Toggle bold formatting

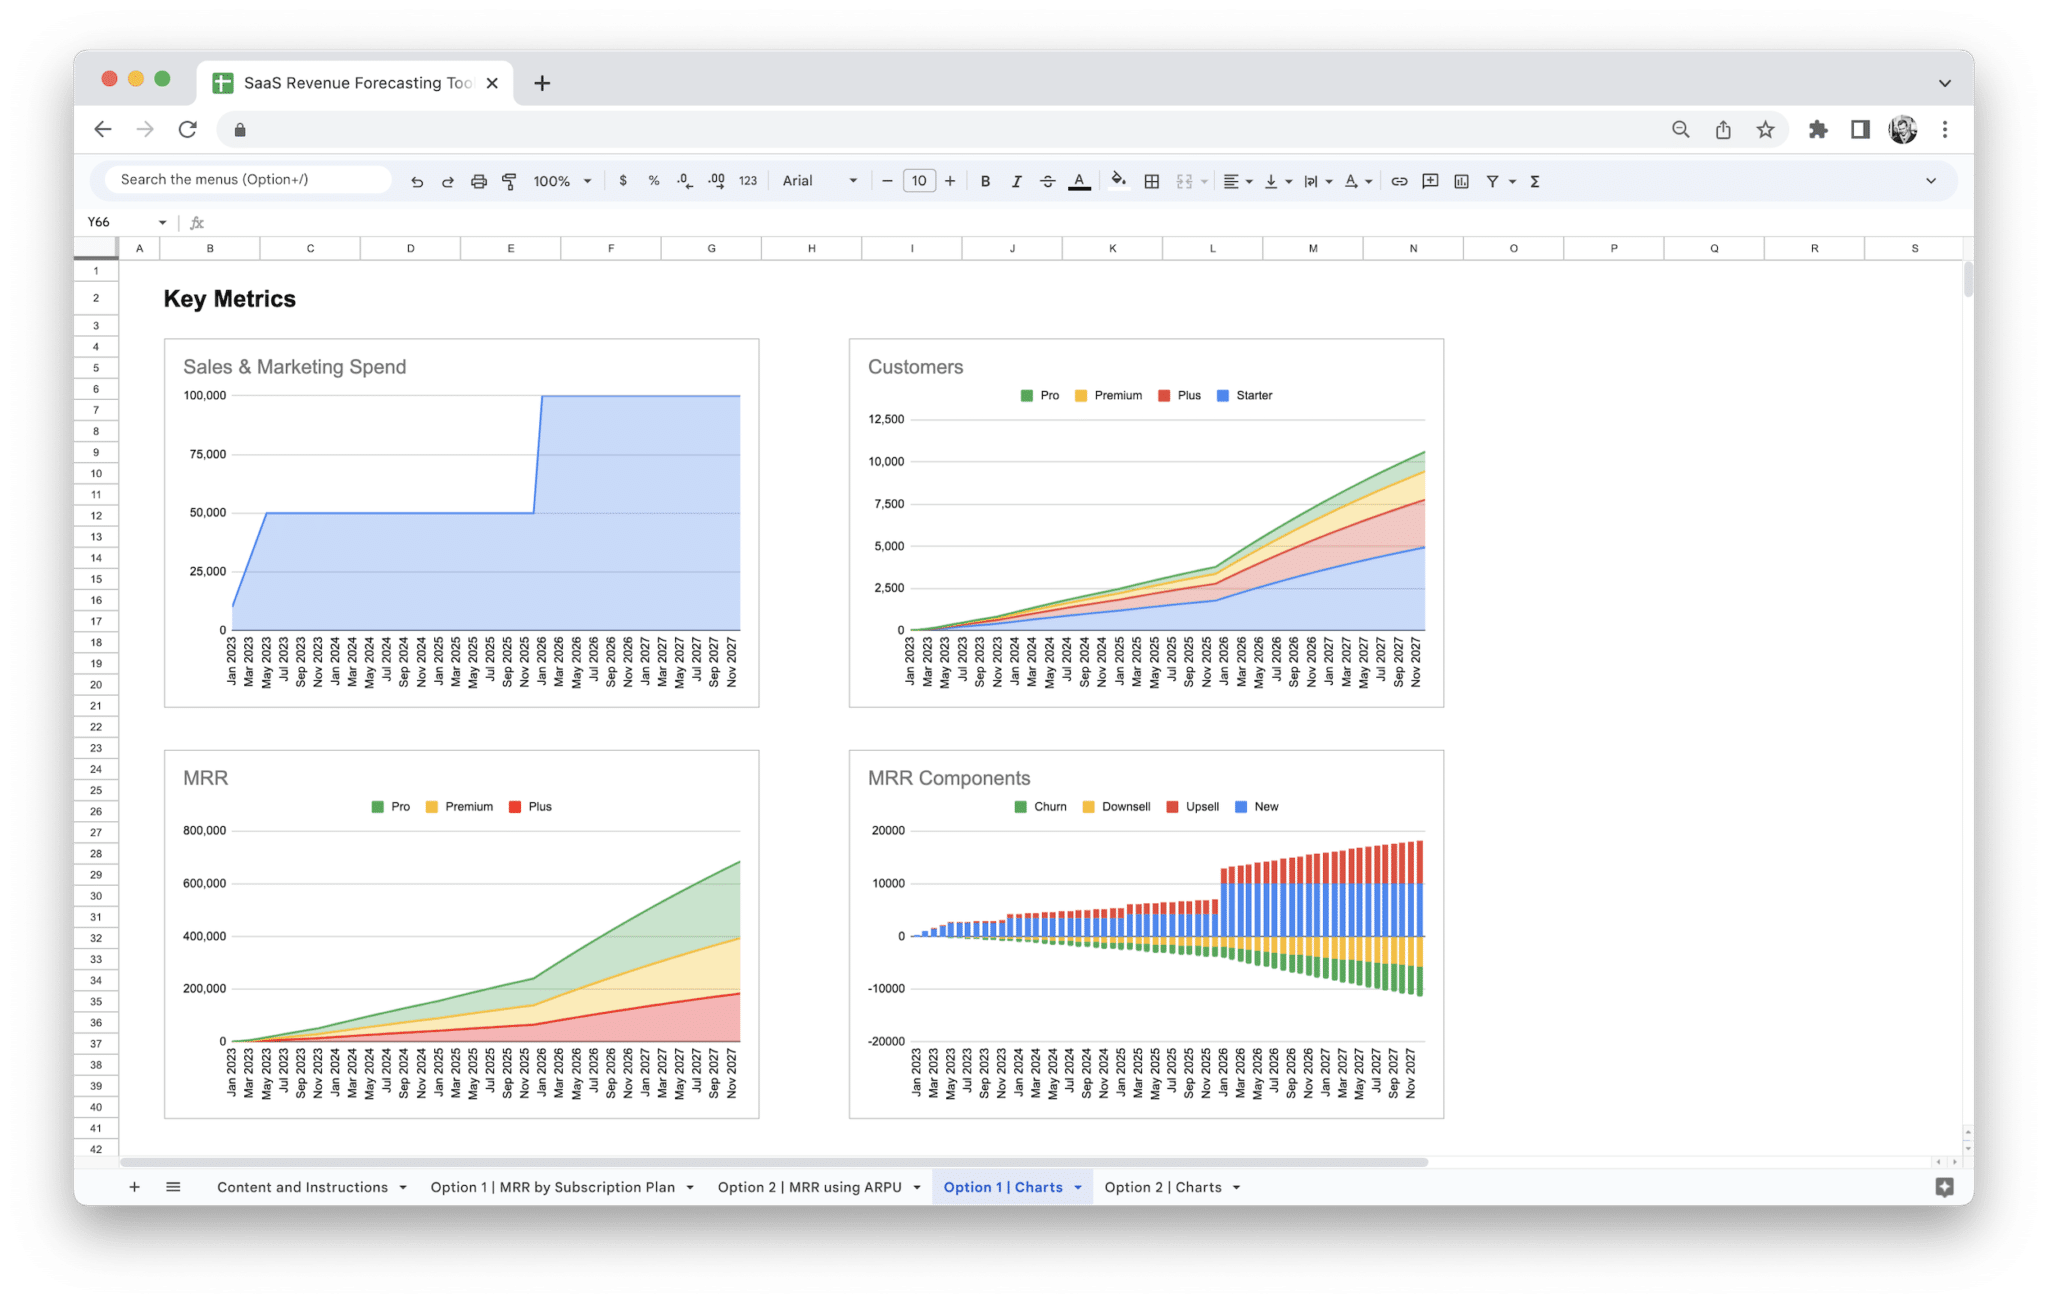click(x=986, y=181)
